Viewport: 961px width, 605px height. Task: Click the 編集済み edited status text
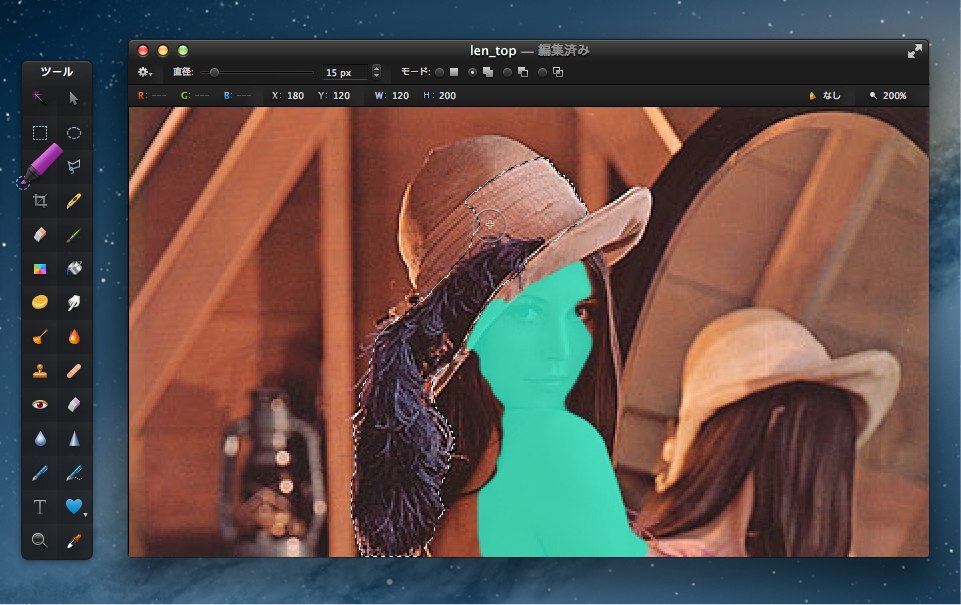(564, 50)
